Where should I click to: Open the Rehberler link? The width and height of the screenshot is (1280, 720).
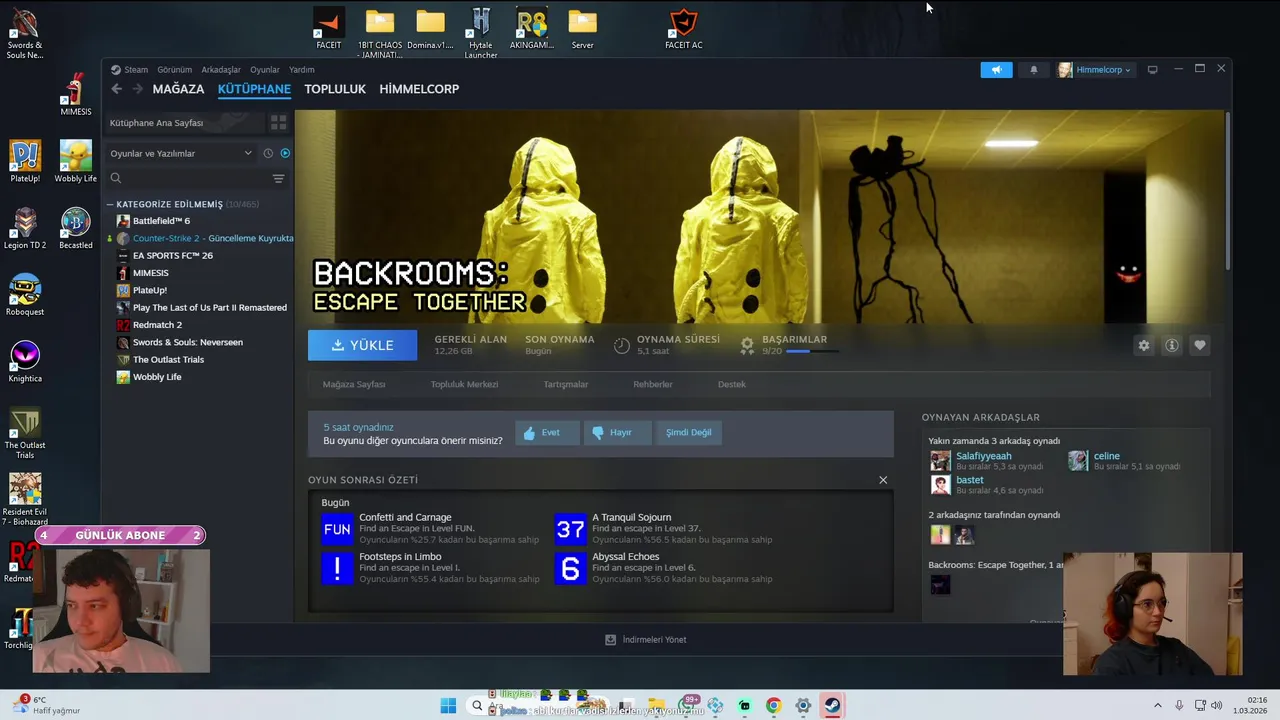[653, 384]
